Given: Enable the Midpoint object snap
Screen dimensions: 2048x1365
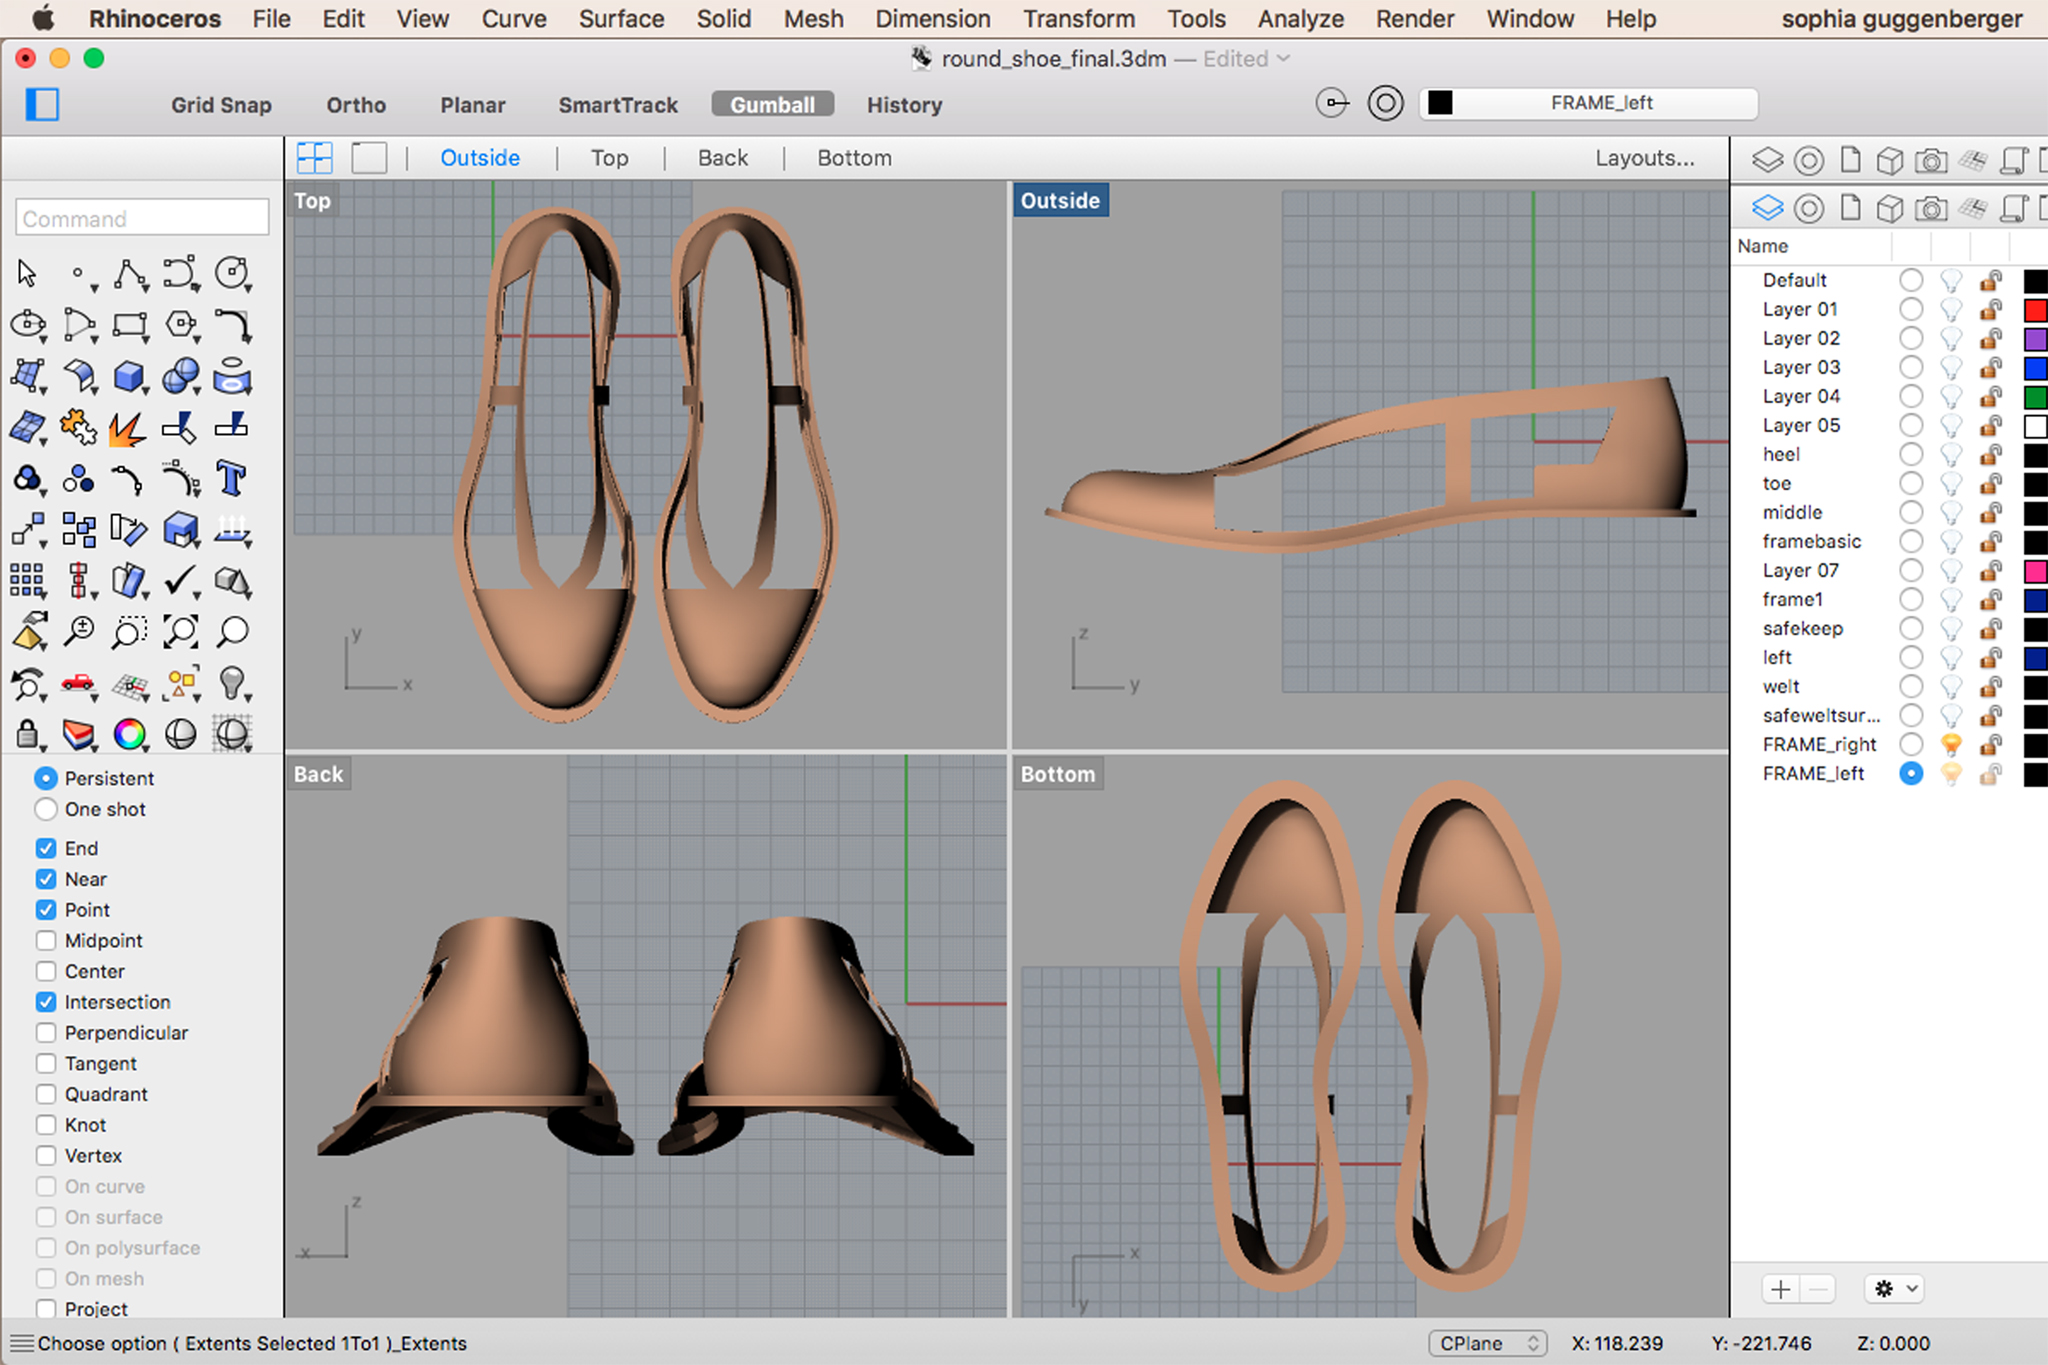Looking at the screenshot, I should pyautogui.click(x=46, y=940).
